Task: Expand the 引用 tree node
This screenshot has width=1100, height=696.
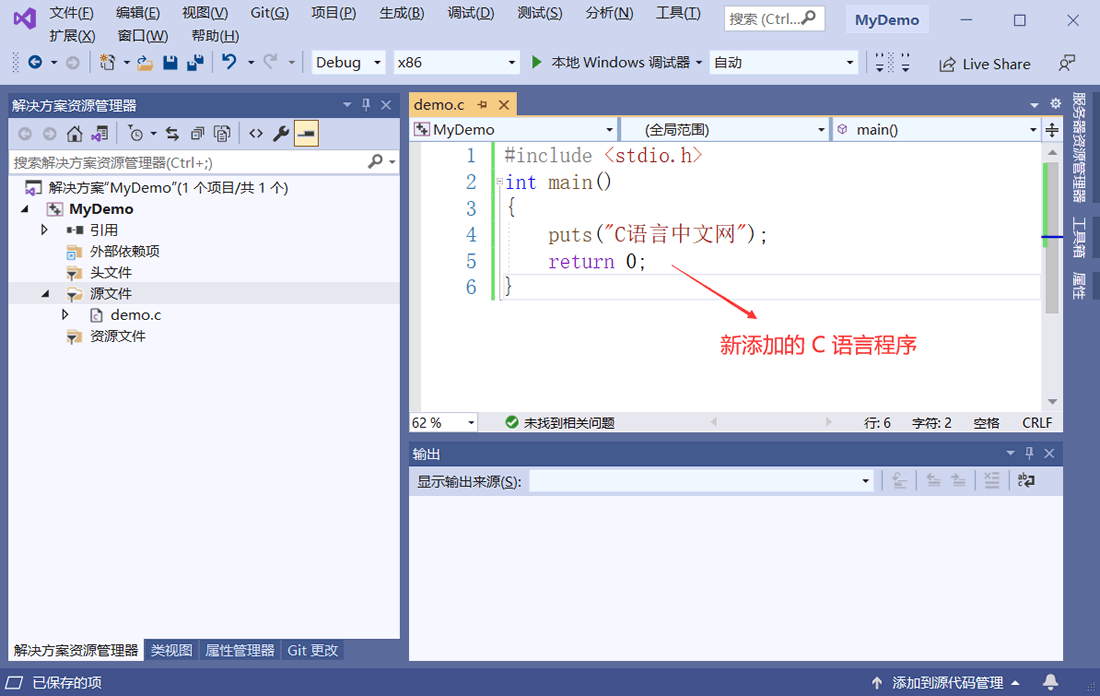Action: pyautogui.click(x=44, y=230)
